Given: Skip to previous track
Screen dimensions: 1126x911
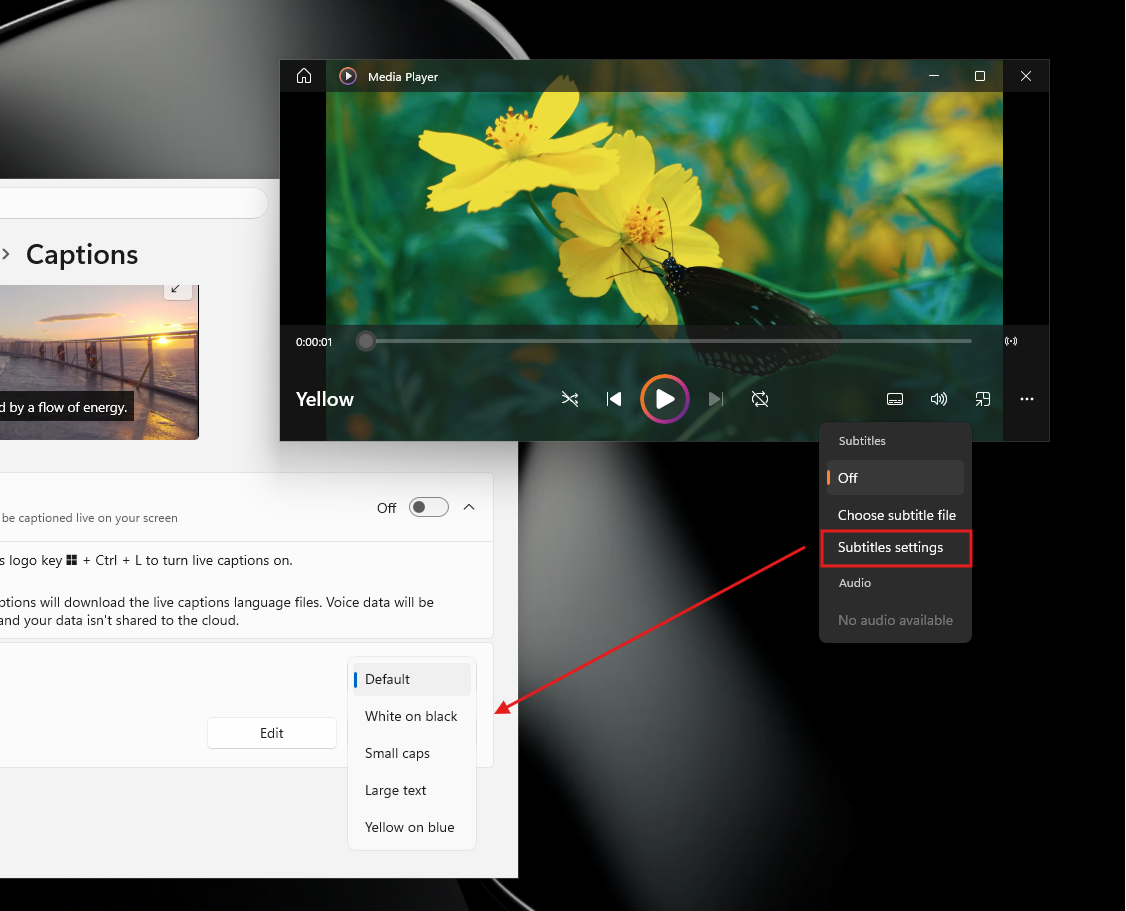Looking at the screenshot, I should pos(614,399).
